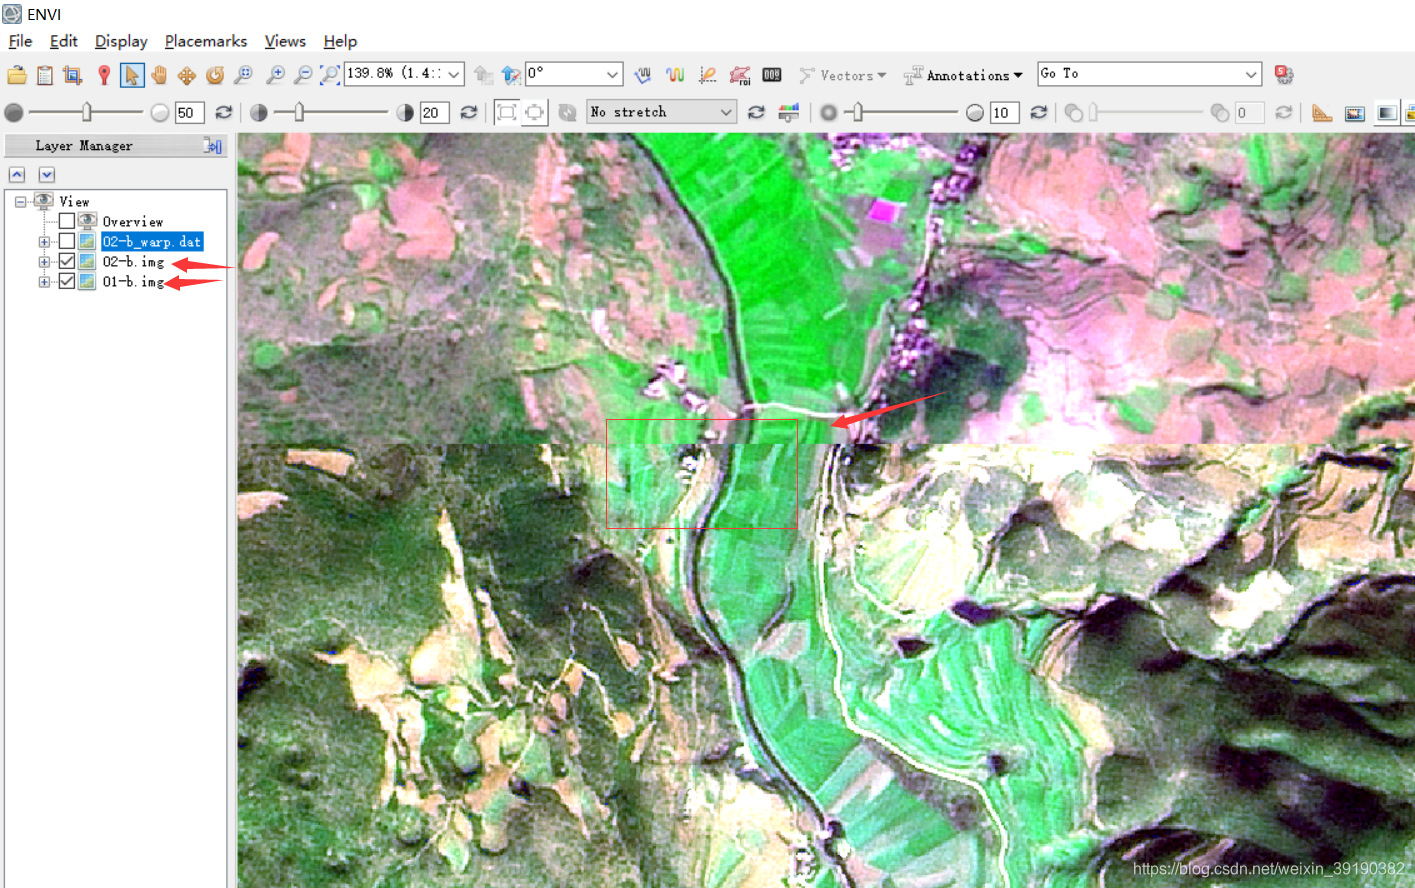Image resolution: width=1415 pixels, height=888 pixels.
Task: Show the 02-b_warp.dat layer checkbox
Action: (67, 241)
